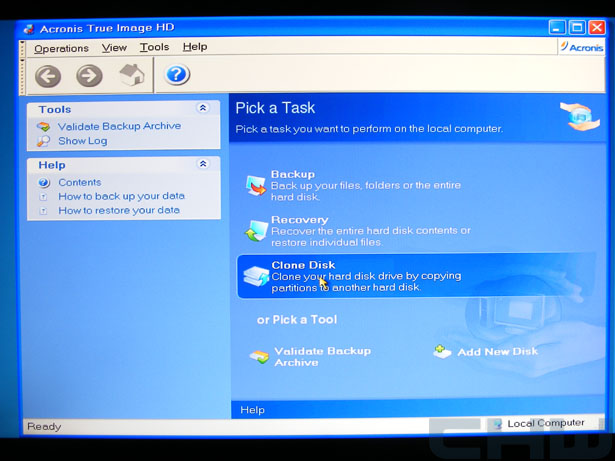Viewport: 615px width, 461px height.
Task: Click the Ready status bar text
Action: 44,426
